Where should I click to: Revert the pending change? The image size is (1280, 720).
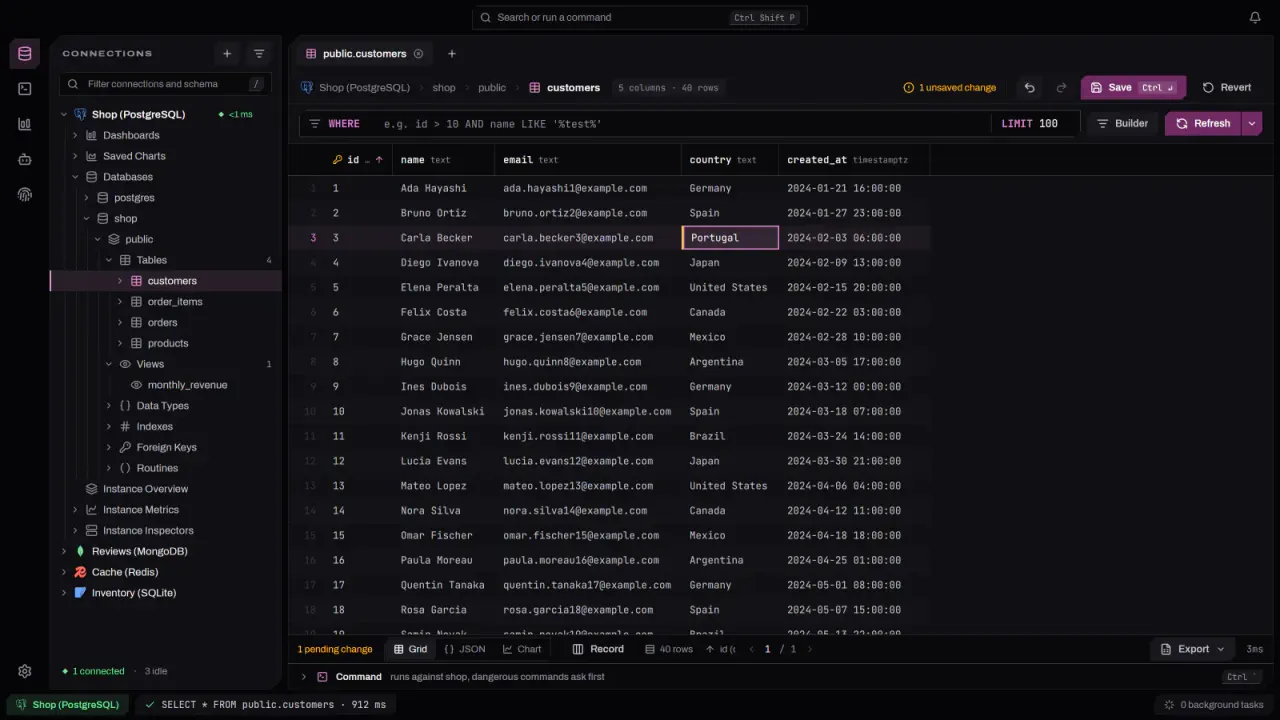coord(1227,88)
